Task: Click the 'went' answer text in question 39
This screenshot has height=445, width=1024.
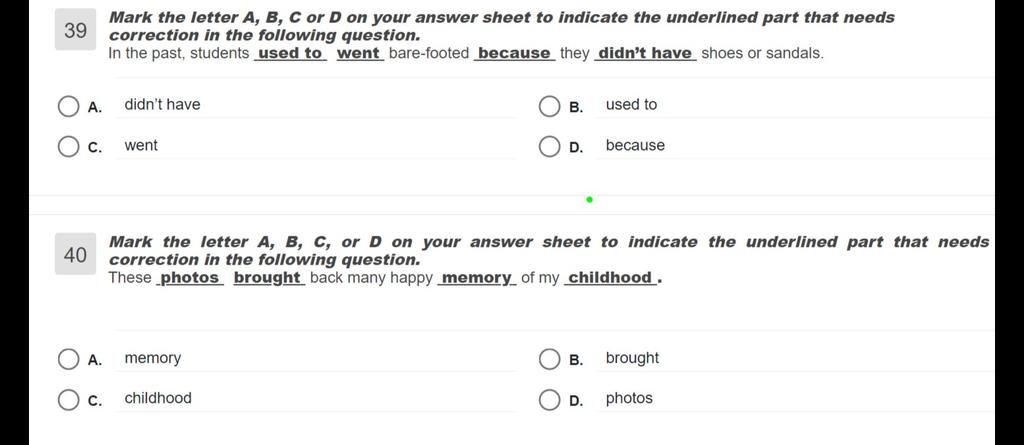Action: pos(141,145)
